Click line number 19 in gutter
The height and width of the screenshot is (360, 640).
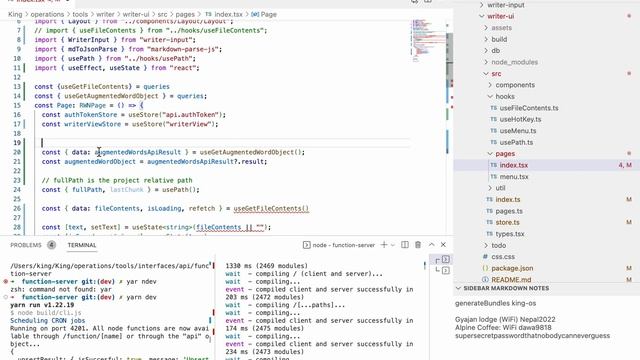click(17, 143)
